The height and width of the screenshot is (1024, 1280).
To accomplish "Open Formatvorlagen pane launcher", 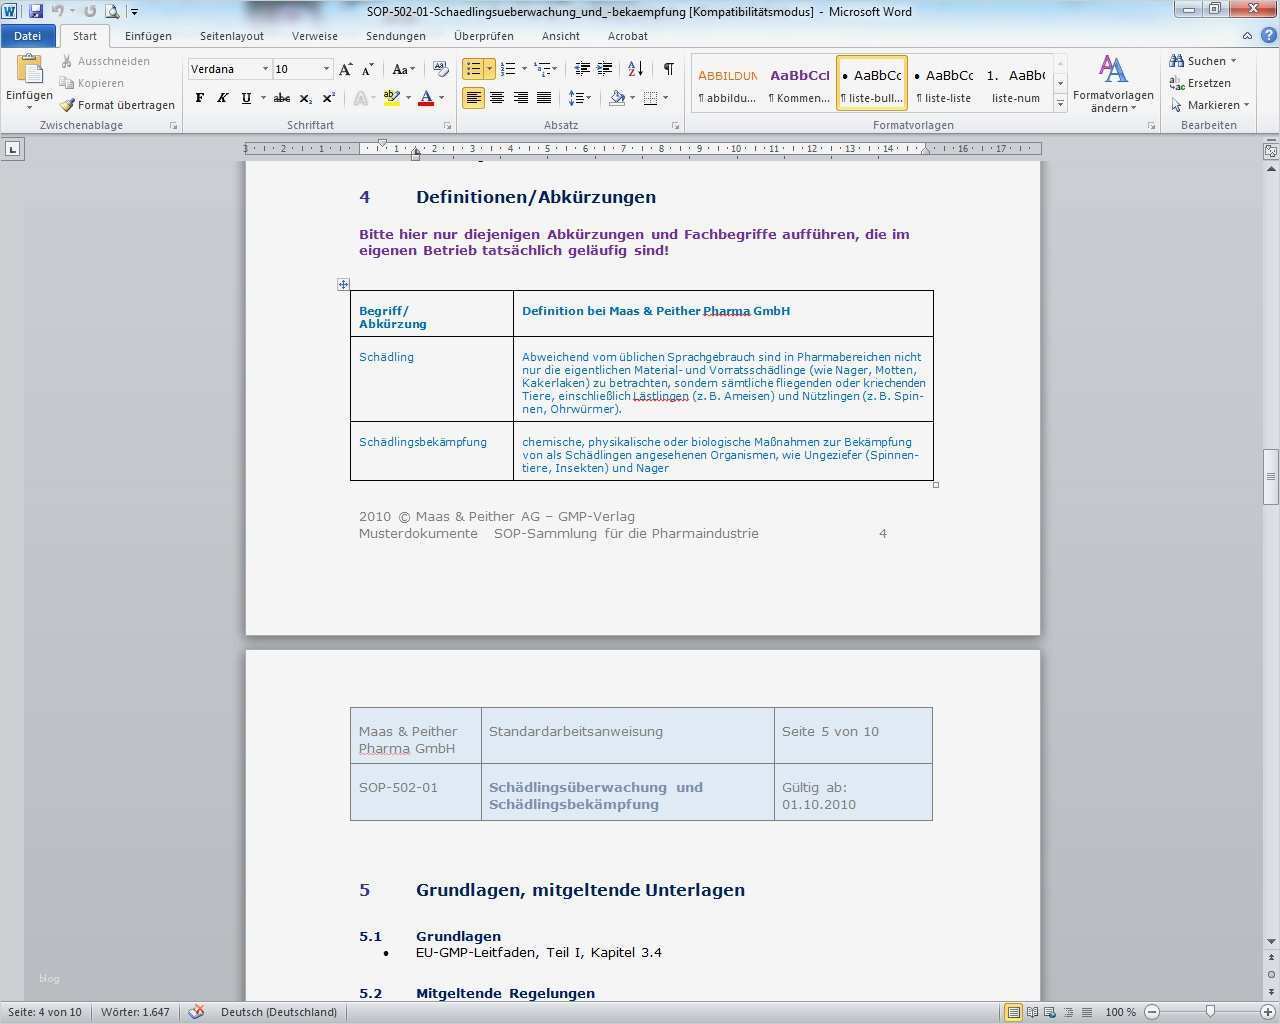I will 1152,126.
